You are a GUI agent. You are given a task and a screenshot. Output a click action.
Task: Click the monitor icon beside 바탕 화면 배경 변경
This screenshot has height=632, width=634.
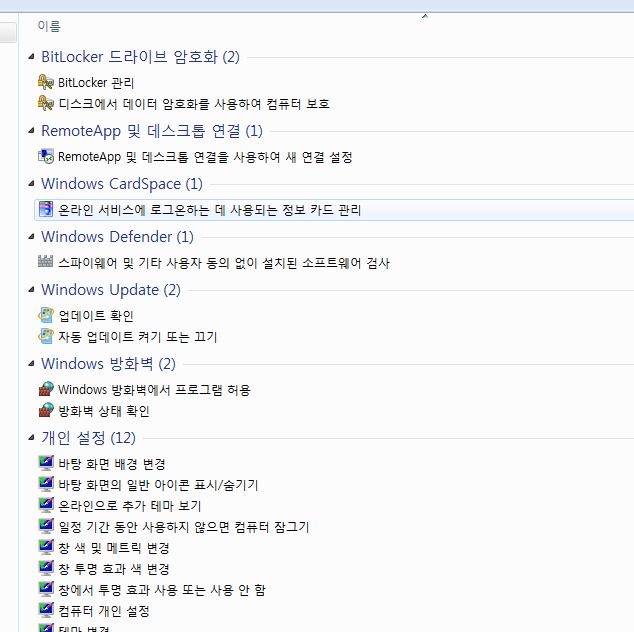point(46,463)
